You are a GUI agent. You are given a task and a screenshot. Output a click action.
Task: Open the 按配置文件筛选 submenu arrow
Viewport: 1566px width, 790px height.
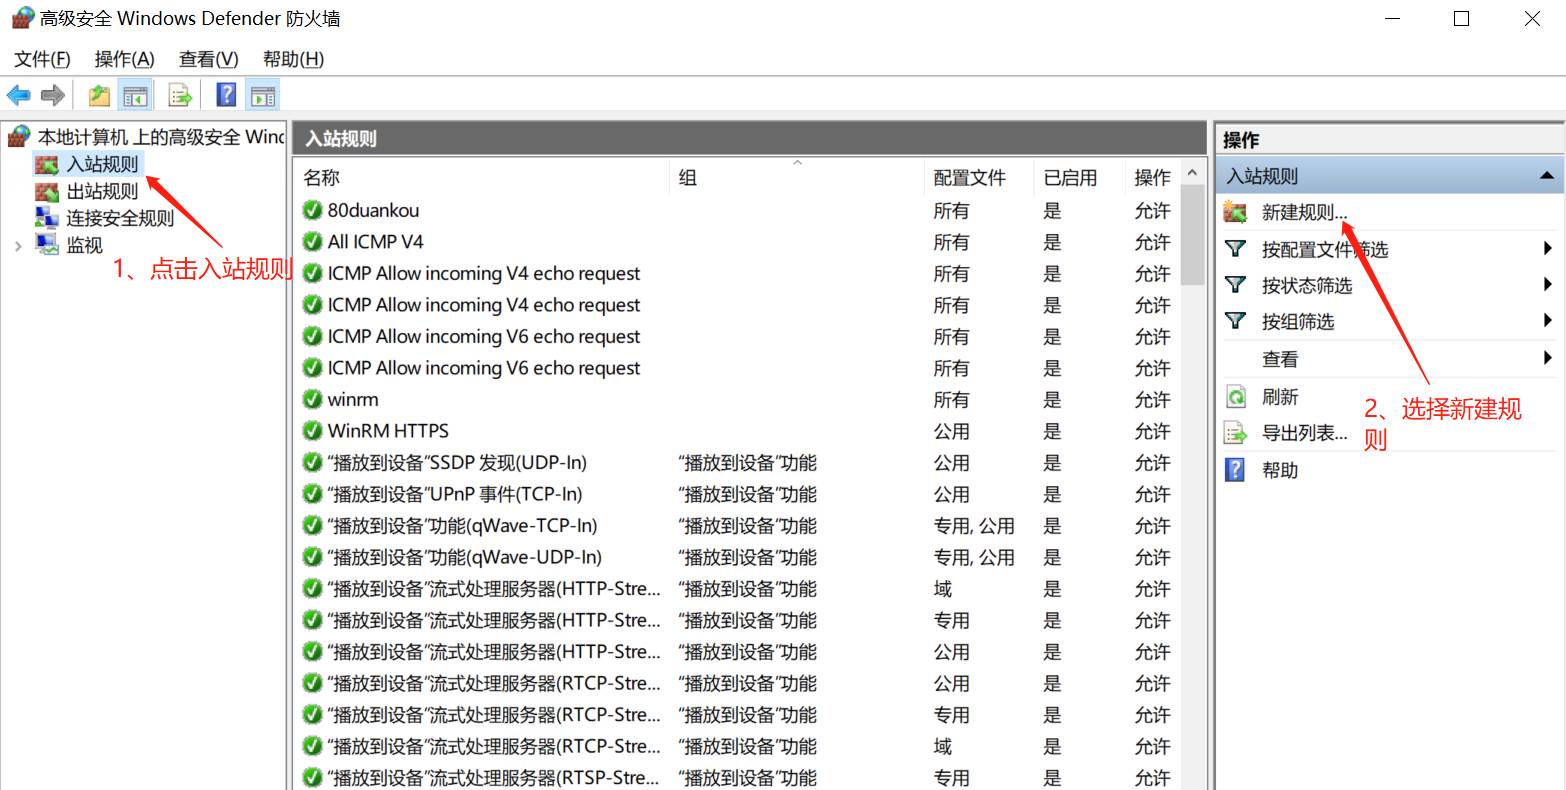1548,248
